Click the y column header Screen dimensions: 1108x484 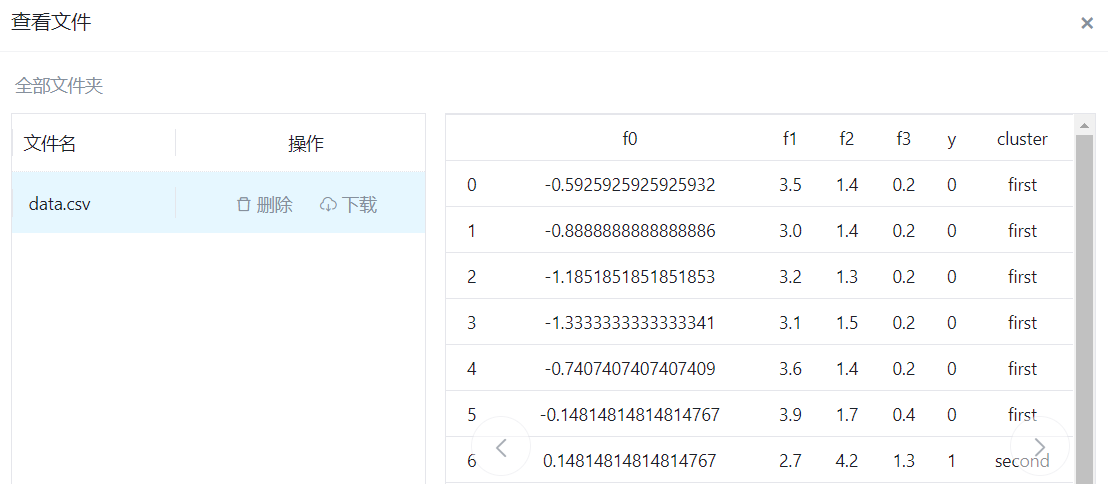point(951,139)
